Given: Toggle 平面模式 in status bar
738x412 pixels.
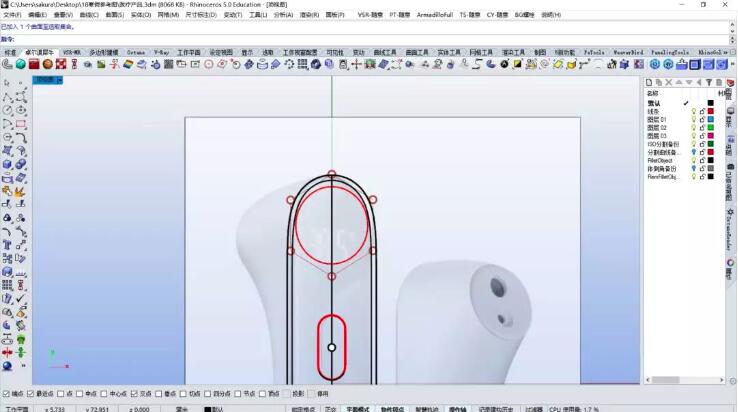Looking at the screenshot, I should point(358,409).
